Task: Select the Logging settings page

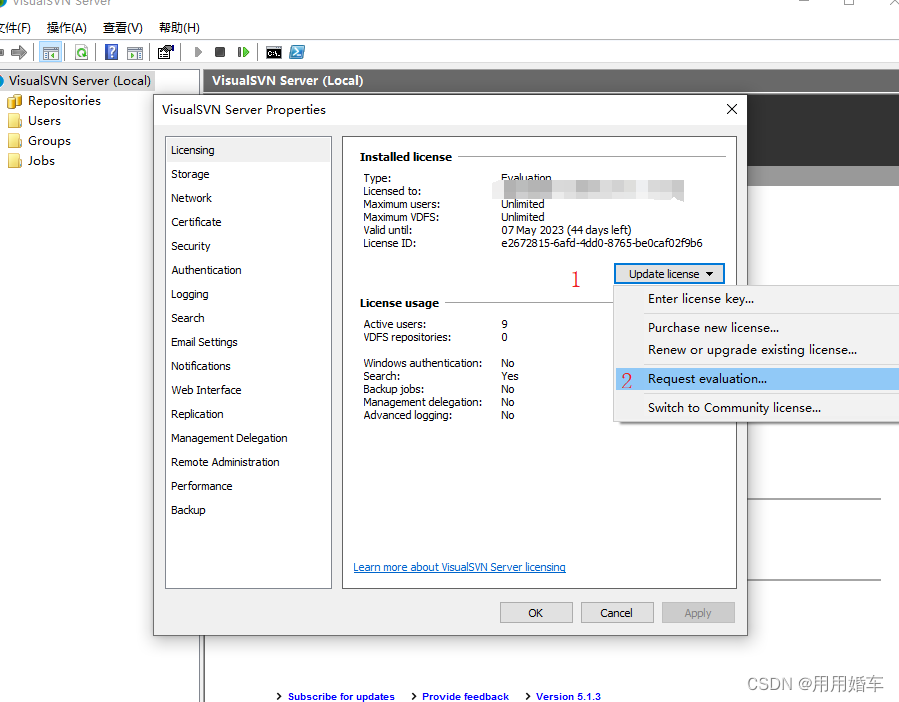Action: tap(248, 294)
